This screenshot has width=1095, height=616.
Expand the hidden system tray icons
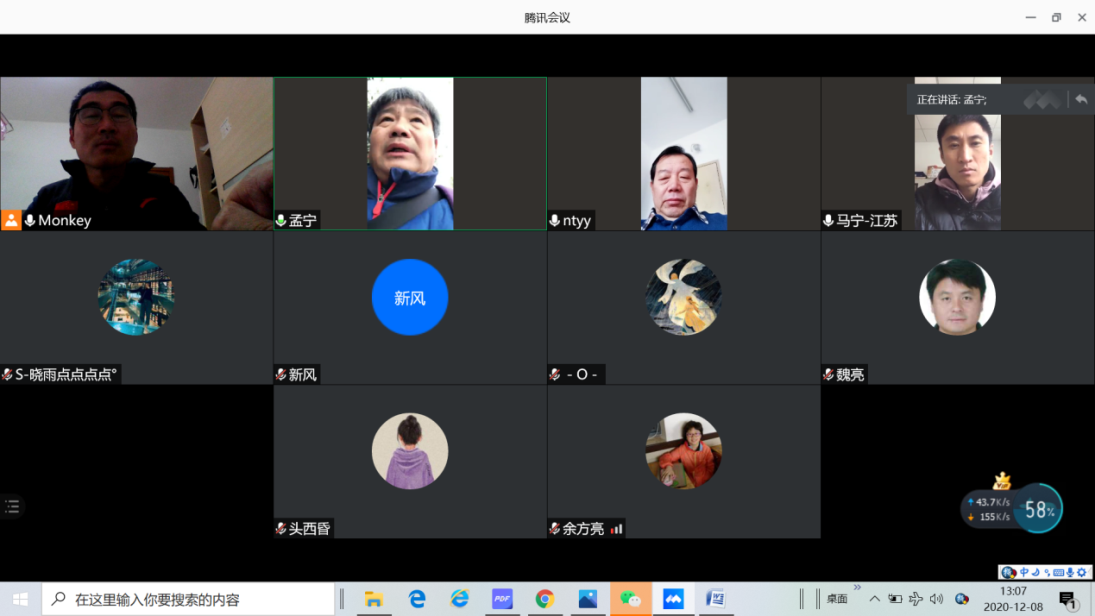[x=875, y=599]
